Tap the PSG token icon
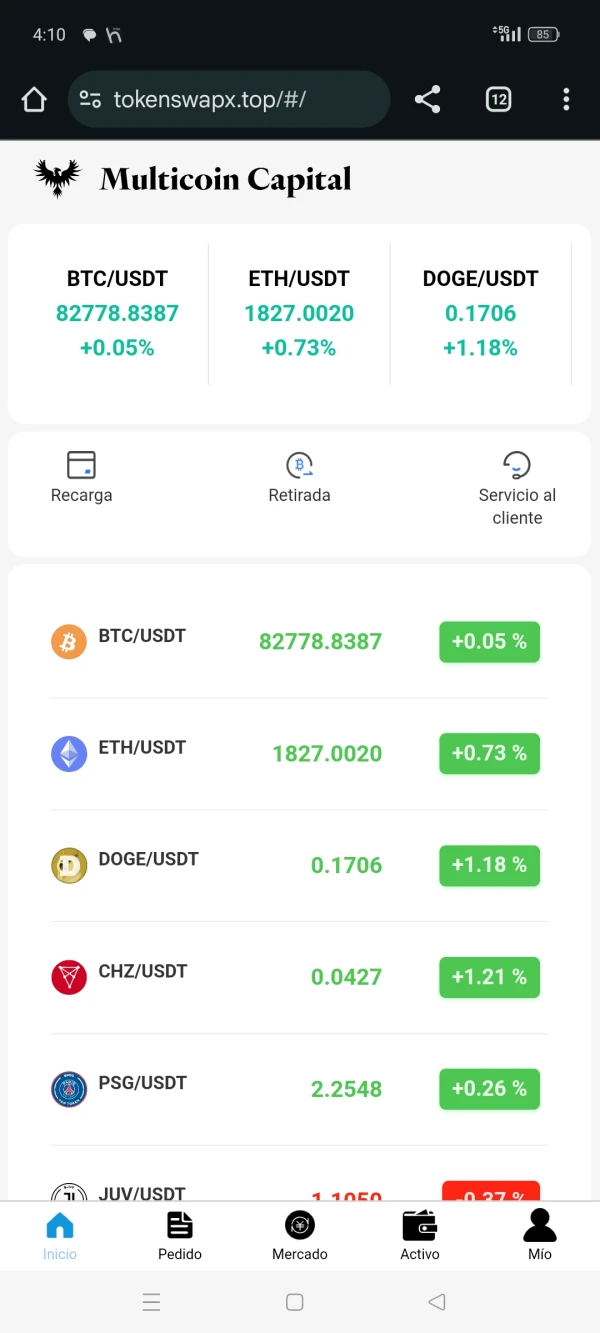 point(69,1089)
